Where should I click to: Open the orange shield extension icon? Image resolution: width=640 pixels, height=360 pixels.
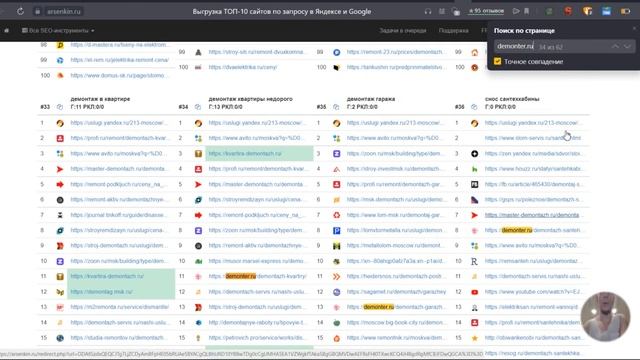pyautogui.click(x=587, y=11)
